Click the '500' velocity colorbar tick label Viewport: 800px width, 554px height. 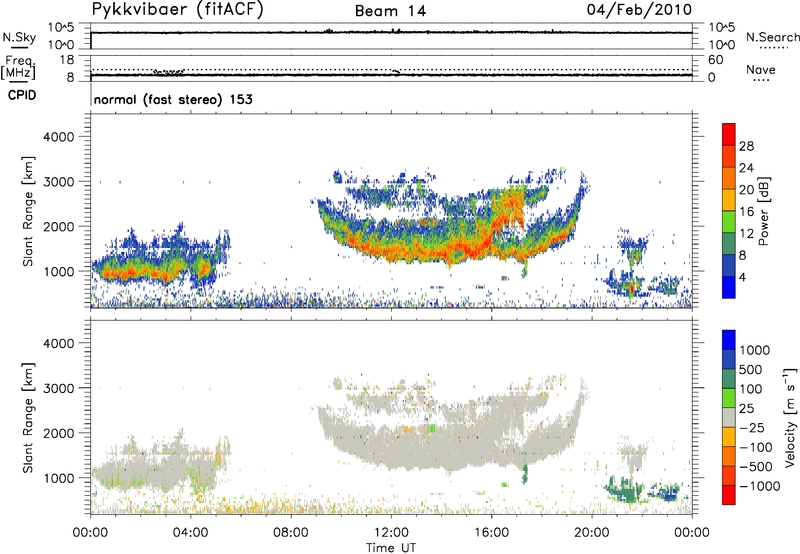pos(751,369)
